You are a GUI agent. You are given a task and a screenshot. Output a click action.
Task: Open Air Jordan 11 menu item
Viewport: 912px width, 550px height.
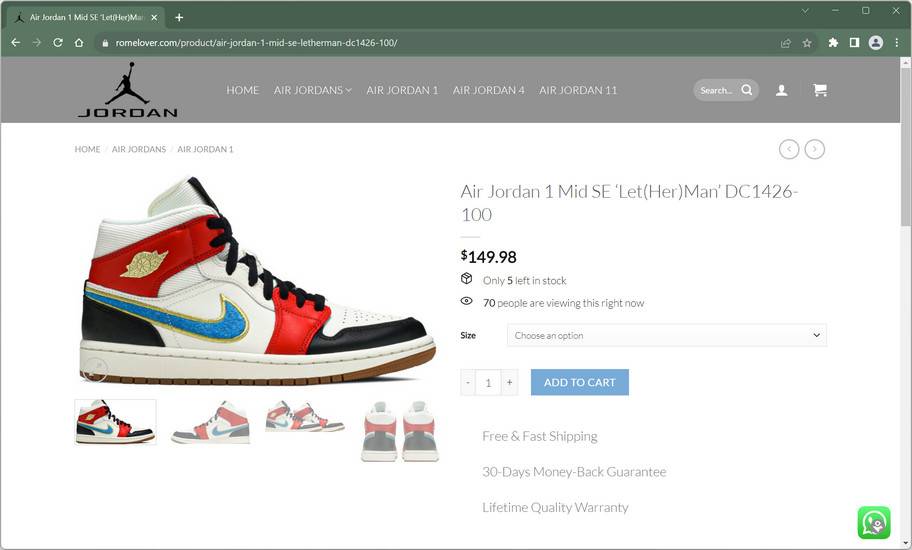pos(578,90)
